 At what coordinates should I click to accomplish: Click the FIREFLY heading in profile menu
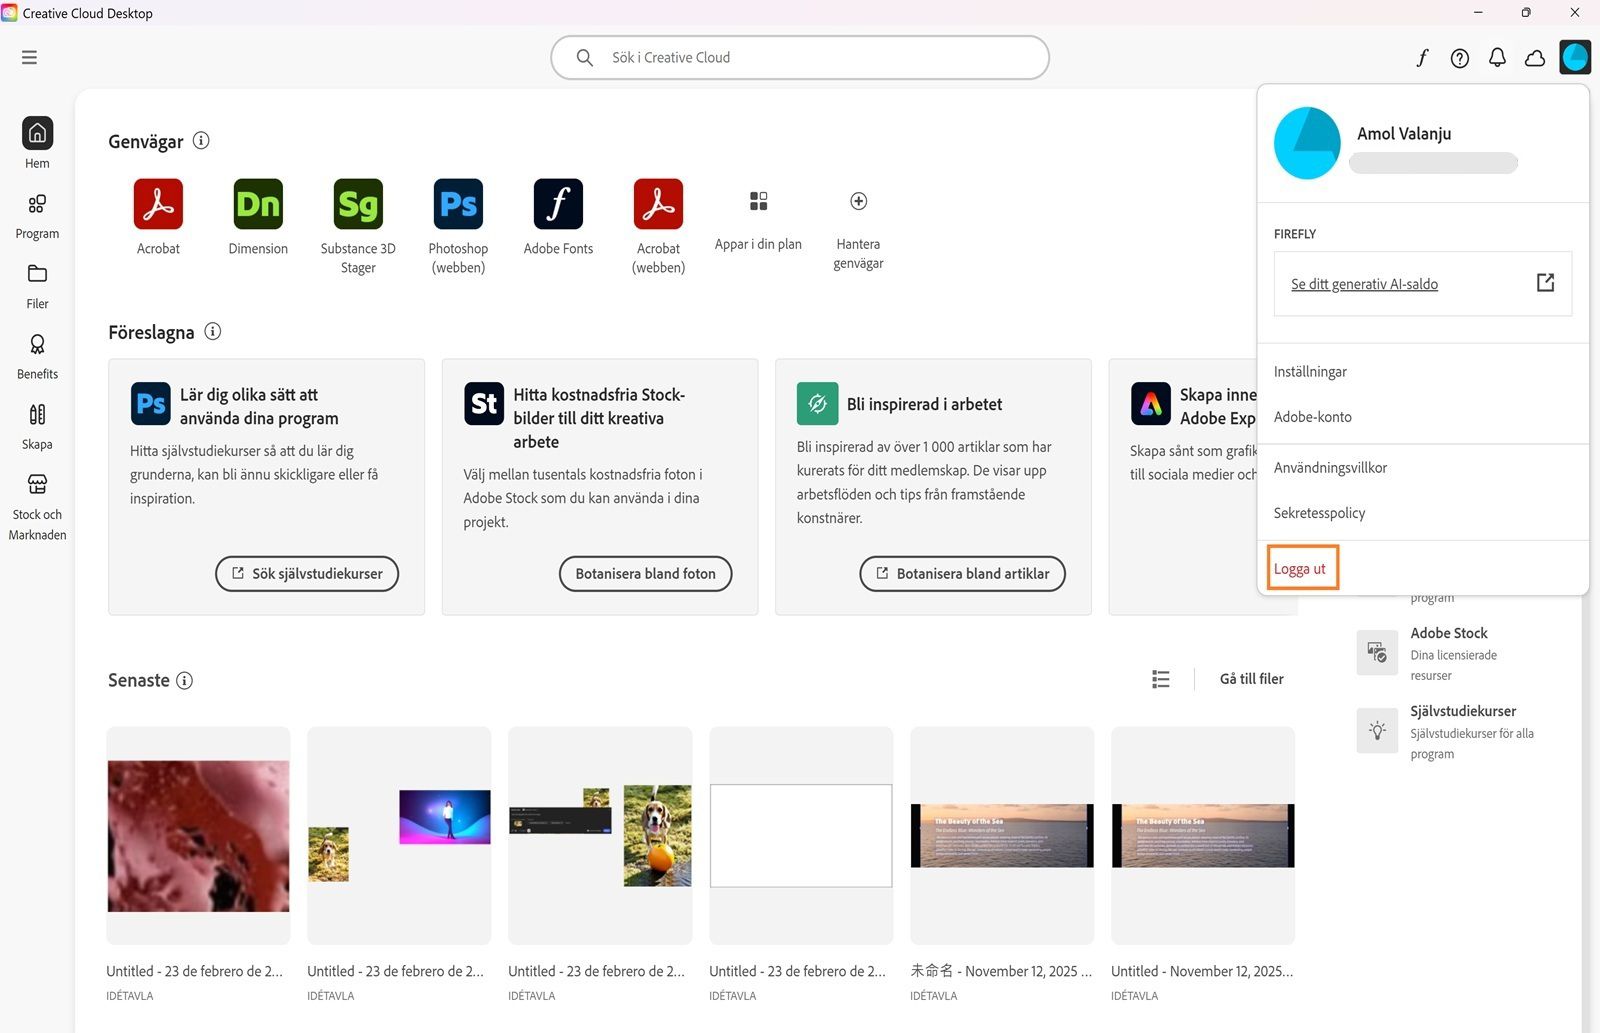coord(1295,234)
